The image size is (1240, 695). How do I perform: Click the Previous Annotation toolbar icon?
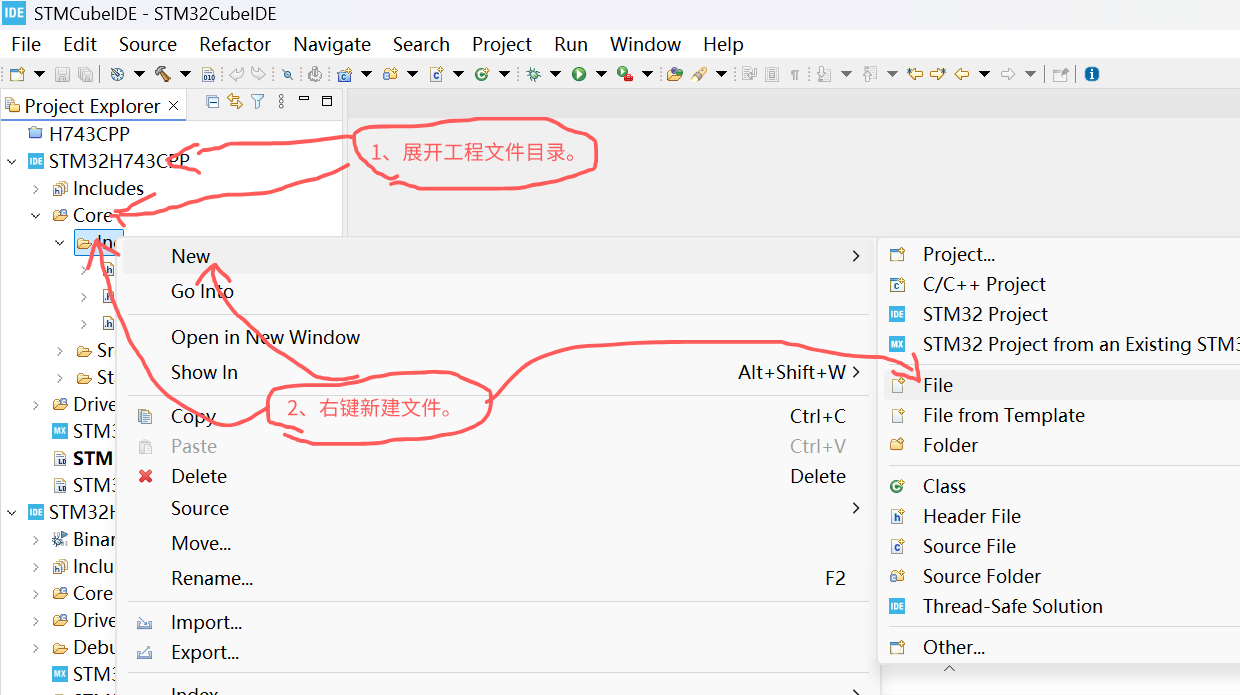869,74
